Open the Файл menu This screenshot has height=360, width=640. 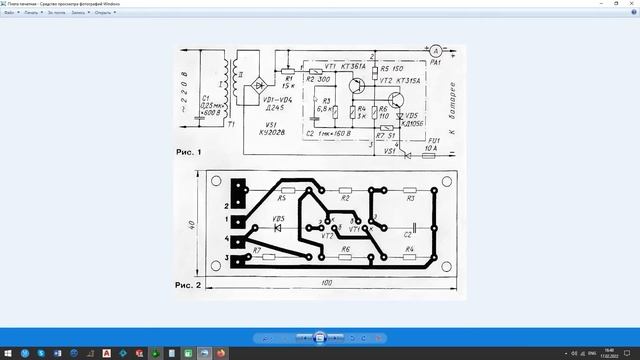11,13
